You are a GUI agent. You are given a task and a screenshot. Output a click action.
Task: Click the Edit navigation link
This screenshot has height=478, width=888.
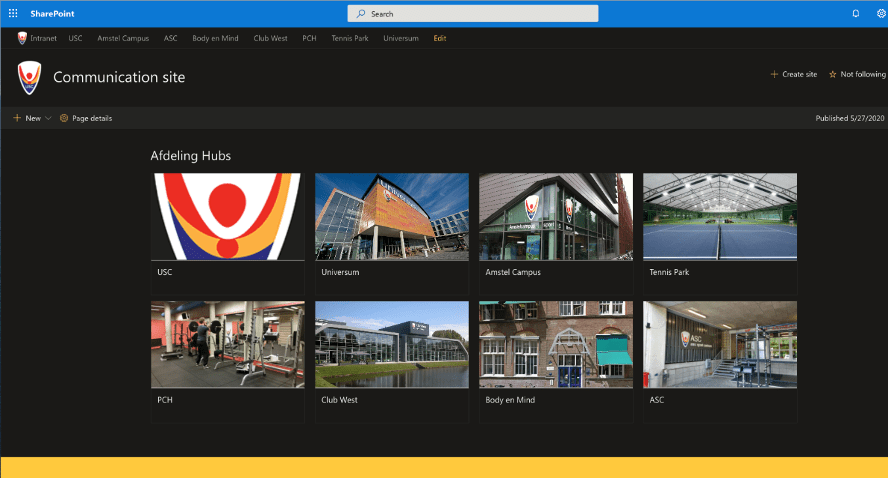tap(440, 38)
